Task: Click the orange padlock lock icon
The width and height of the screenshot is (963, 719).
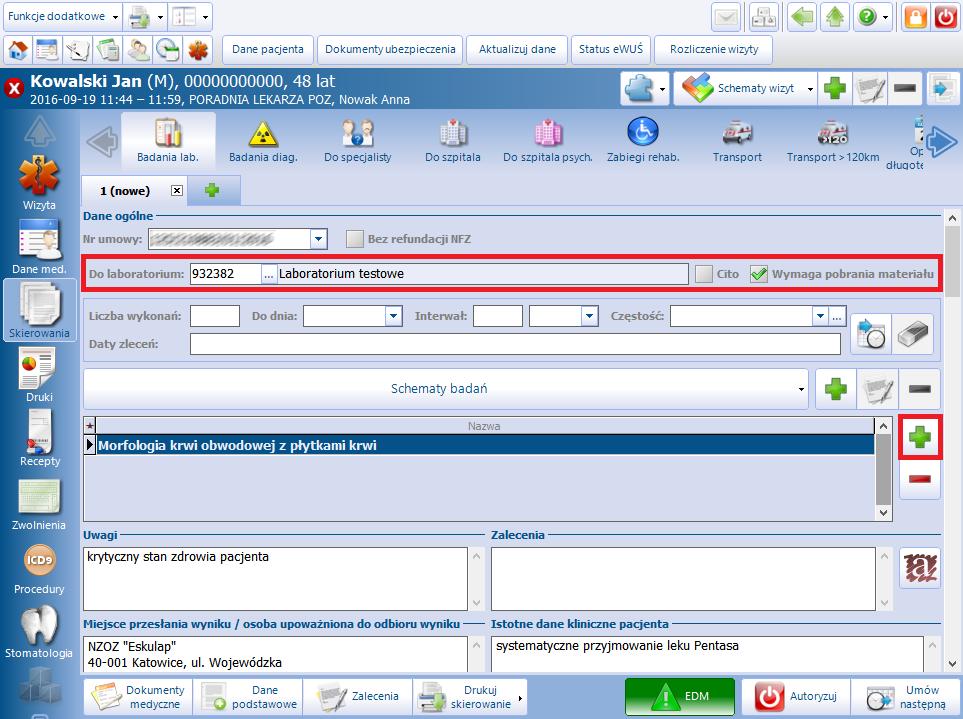Action: [915, 17]
